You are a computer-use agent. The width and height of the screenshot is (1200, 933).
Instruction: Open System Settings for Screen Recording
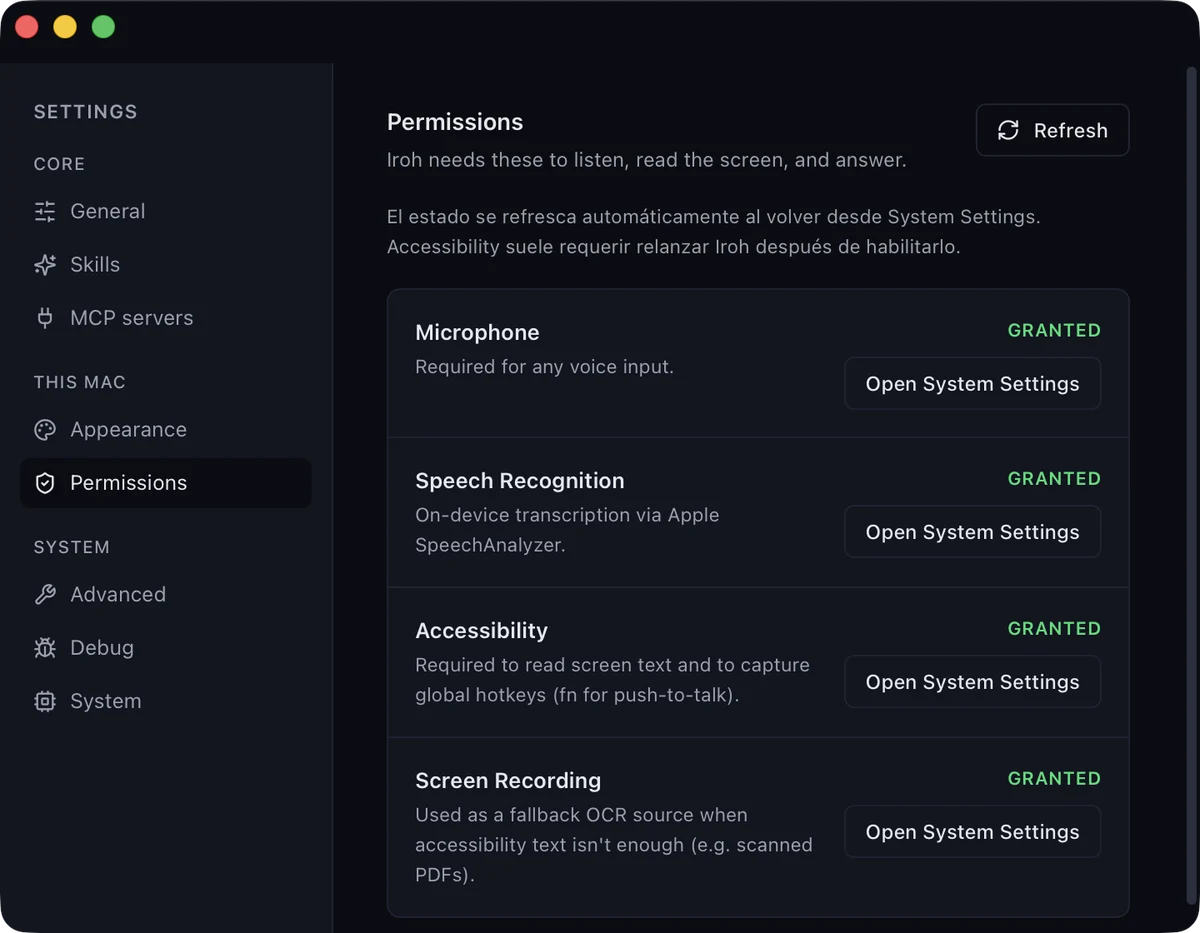click(x=972, y=832)
